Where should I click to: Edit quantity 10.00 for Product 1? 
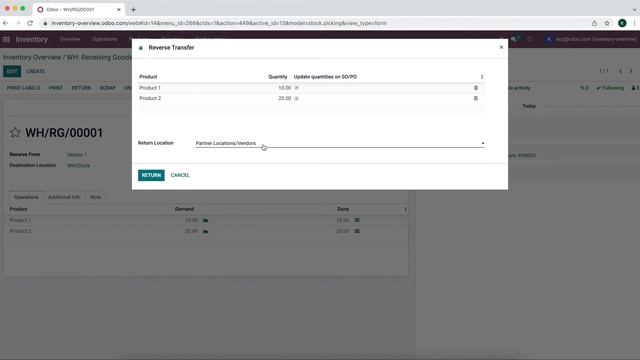pyautogui.click(x=284, y=88)
